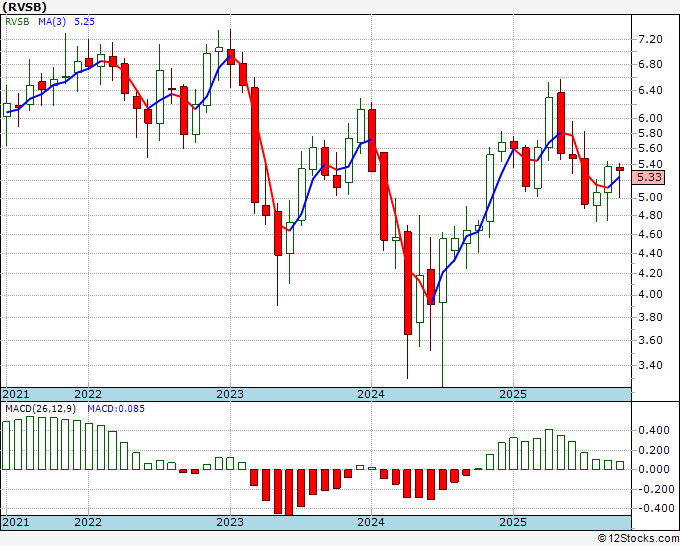This screenshot has width=680, height=546.
Task: Click the MACD(26,12,9) indicator label
Action: point(40,409)
